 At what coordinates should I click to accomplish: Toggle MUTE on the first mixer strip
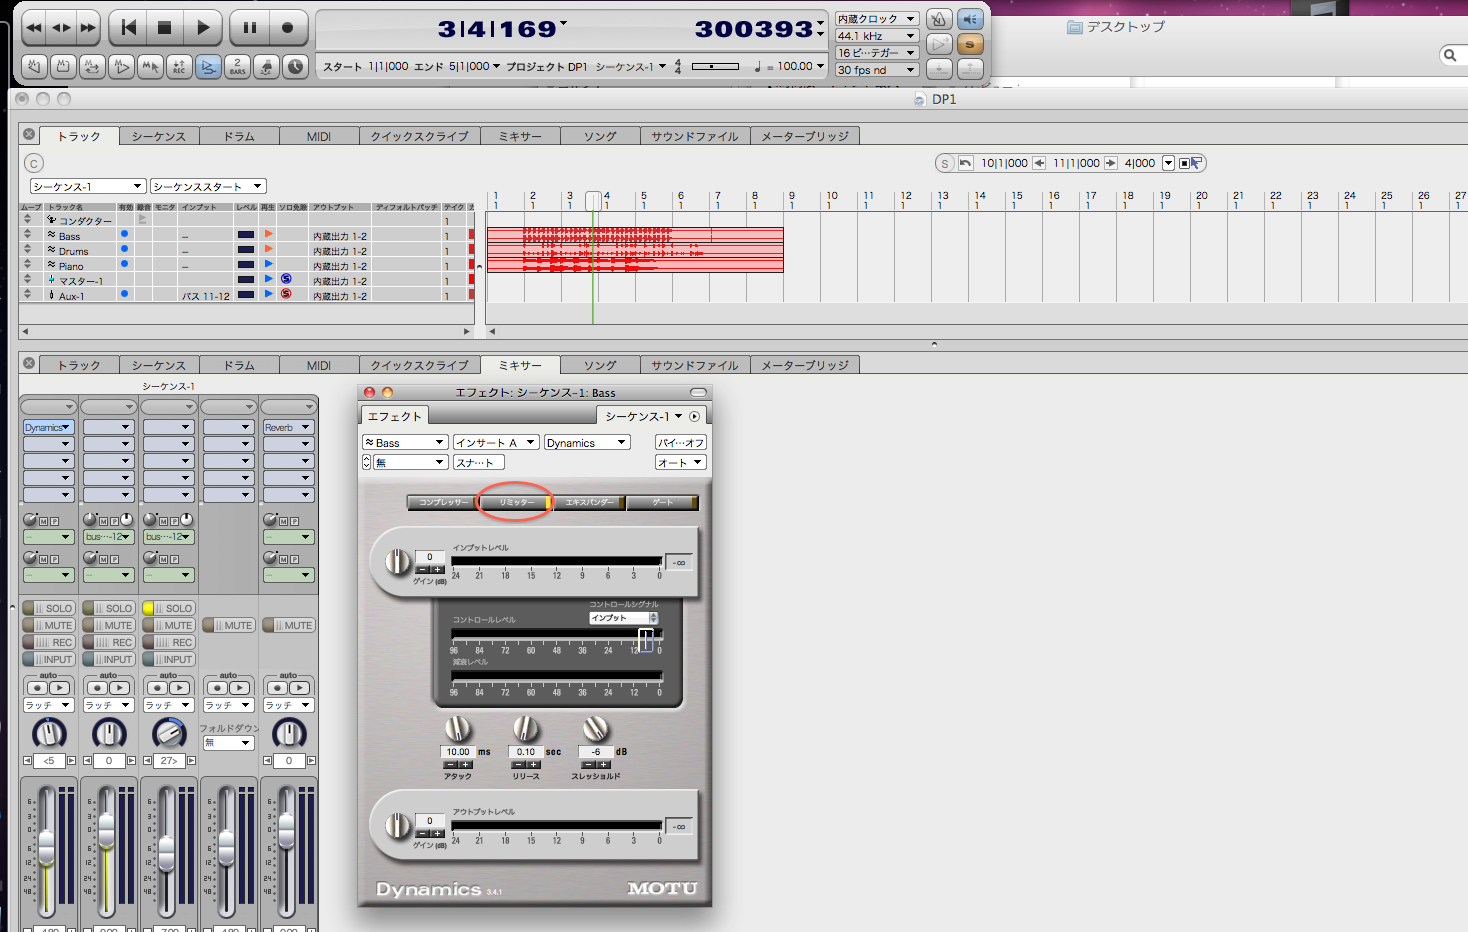49,625
